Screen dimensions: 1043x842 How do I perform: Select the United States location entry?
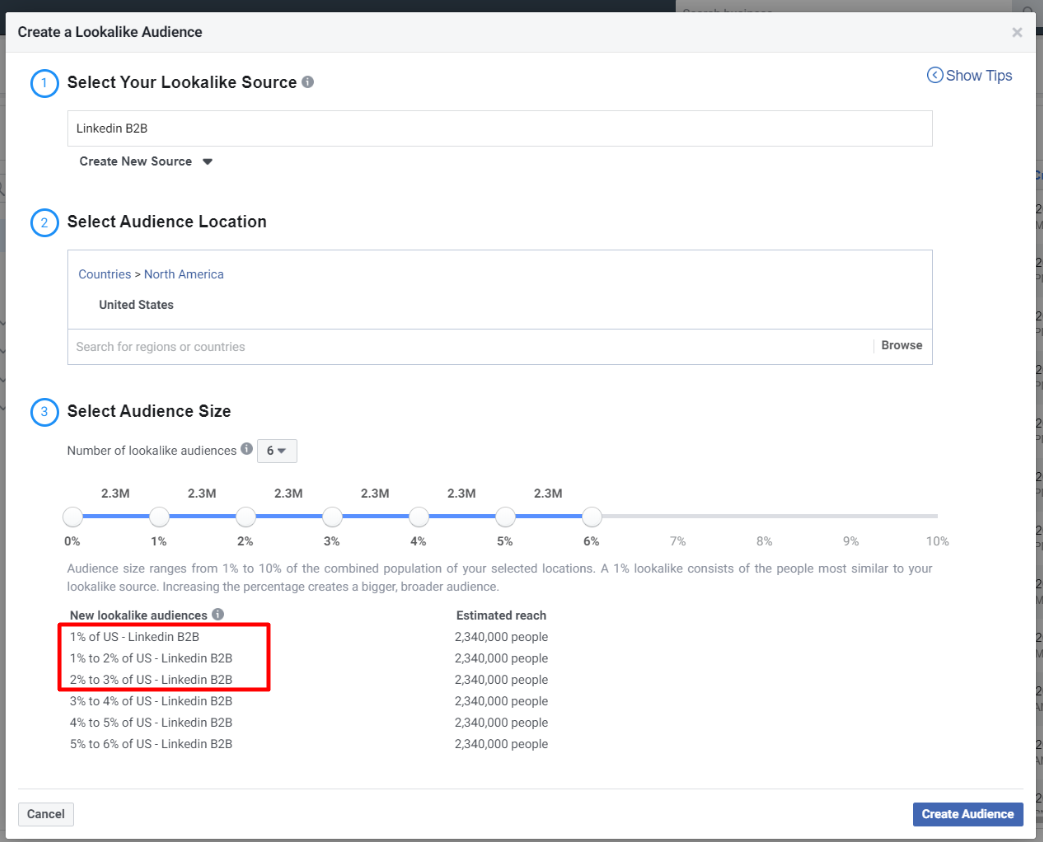136,305
